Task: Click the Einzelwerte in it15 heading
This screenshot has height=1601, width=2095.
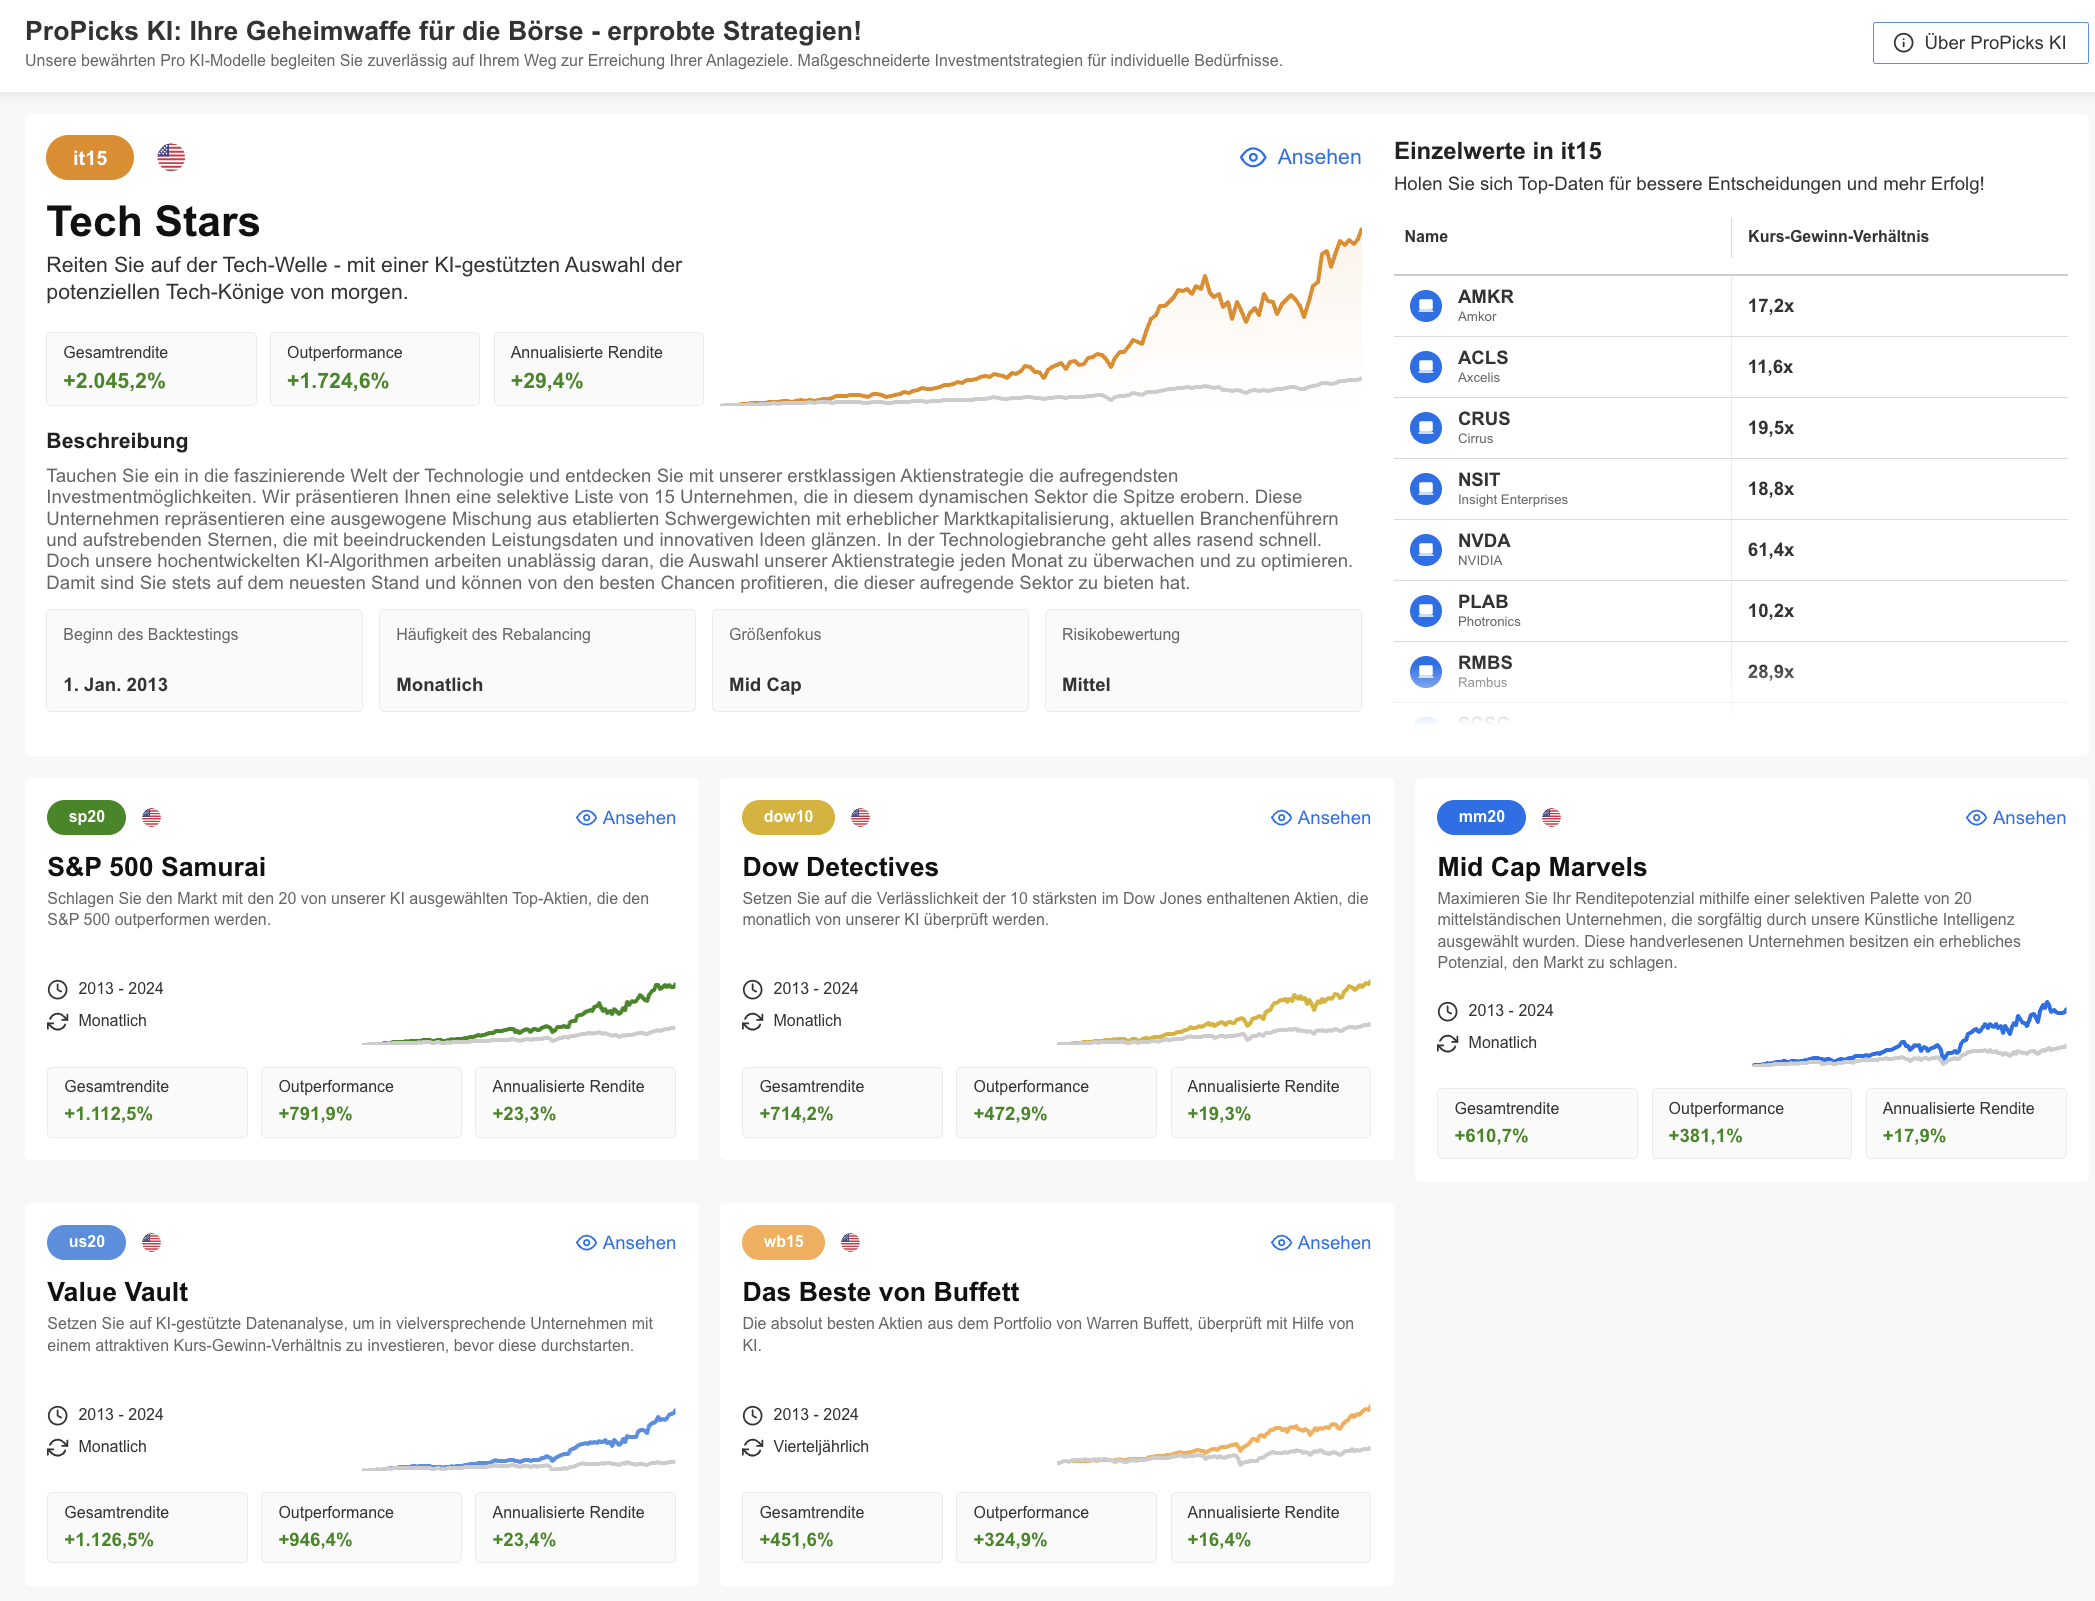Action: tap(1497, 151)
